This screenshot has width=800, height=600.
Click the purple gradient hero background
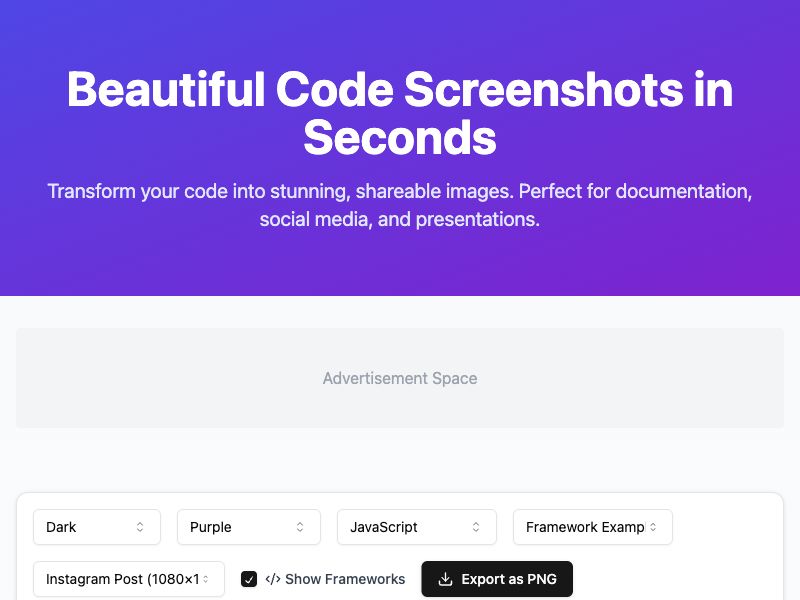coord(400,265)
